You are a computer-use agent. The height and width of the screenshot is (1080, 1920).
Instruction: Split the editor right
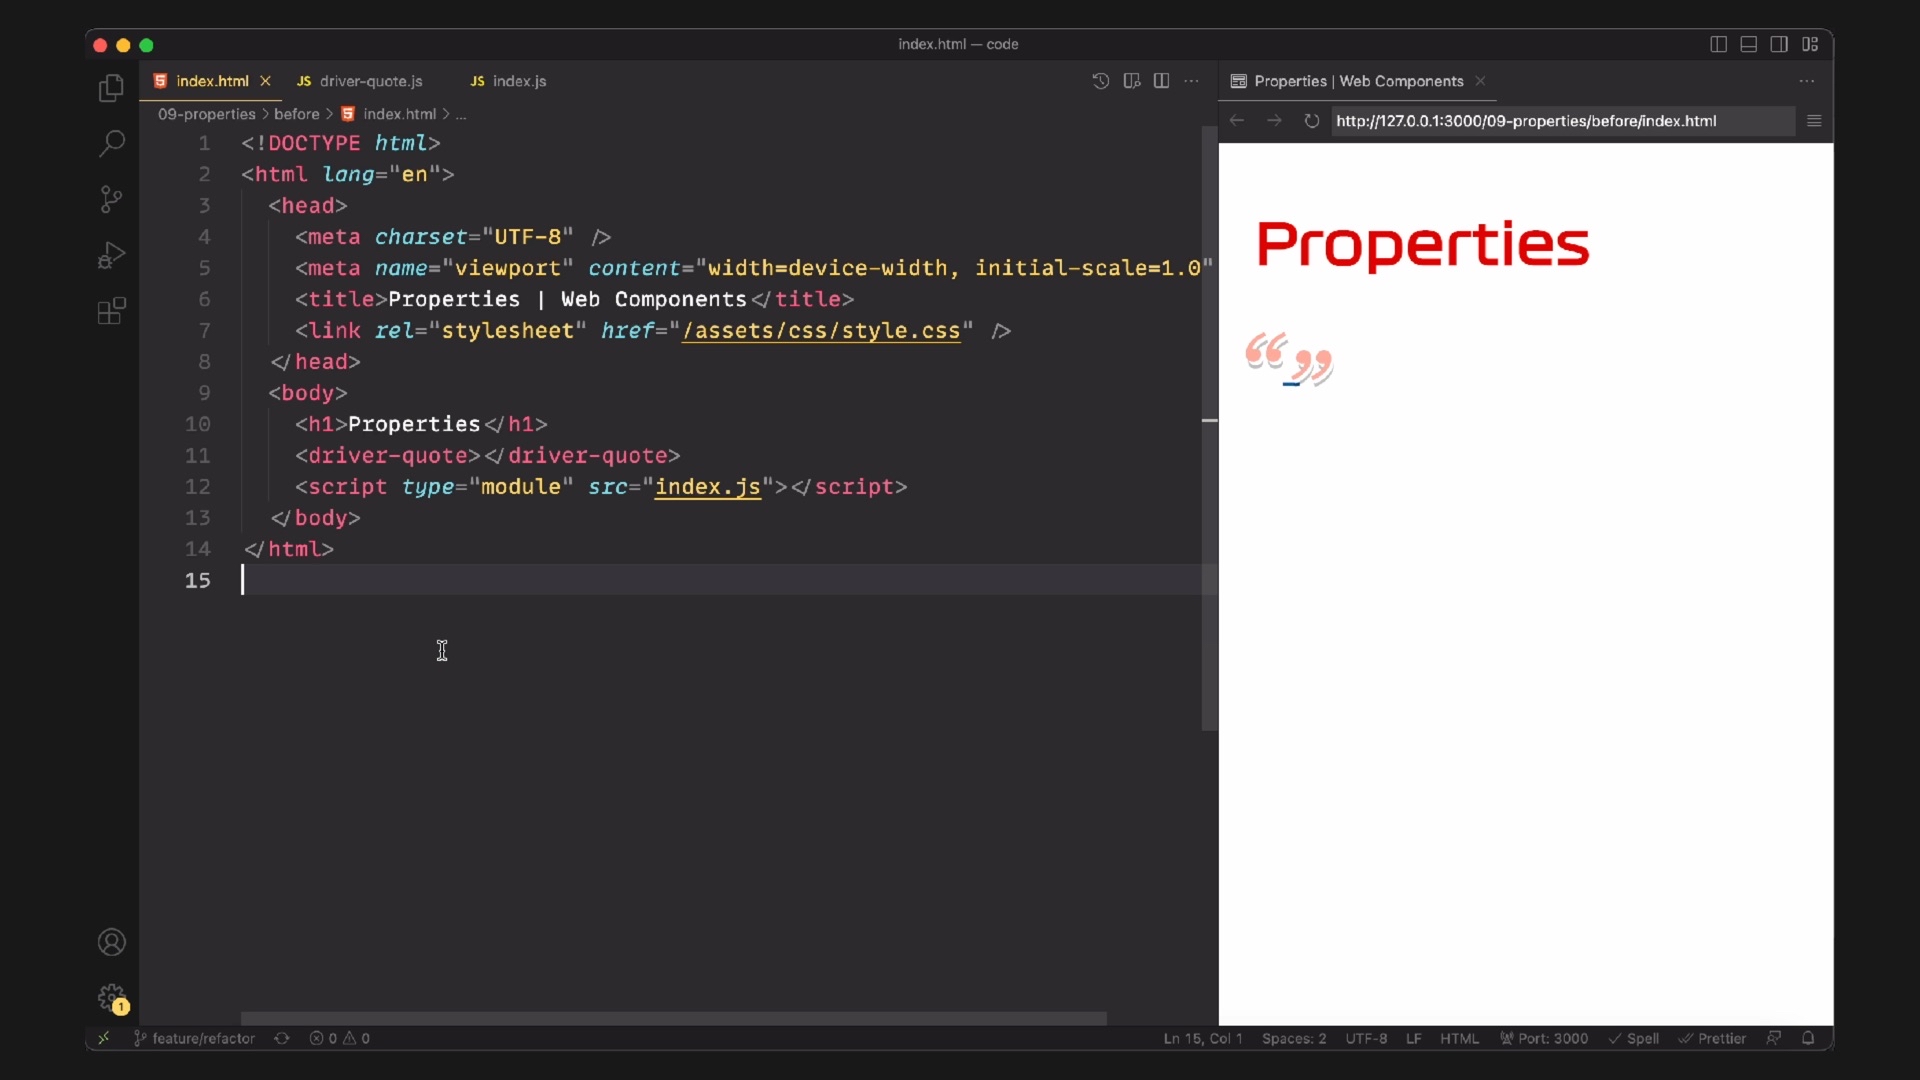click(x=1161, y=81)
